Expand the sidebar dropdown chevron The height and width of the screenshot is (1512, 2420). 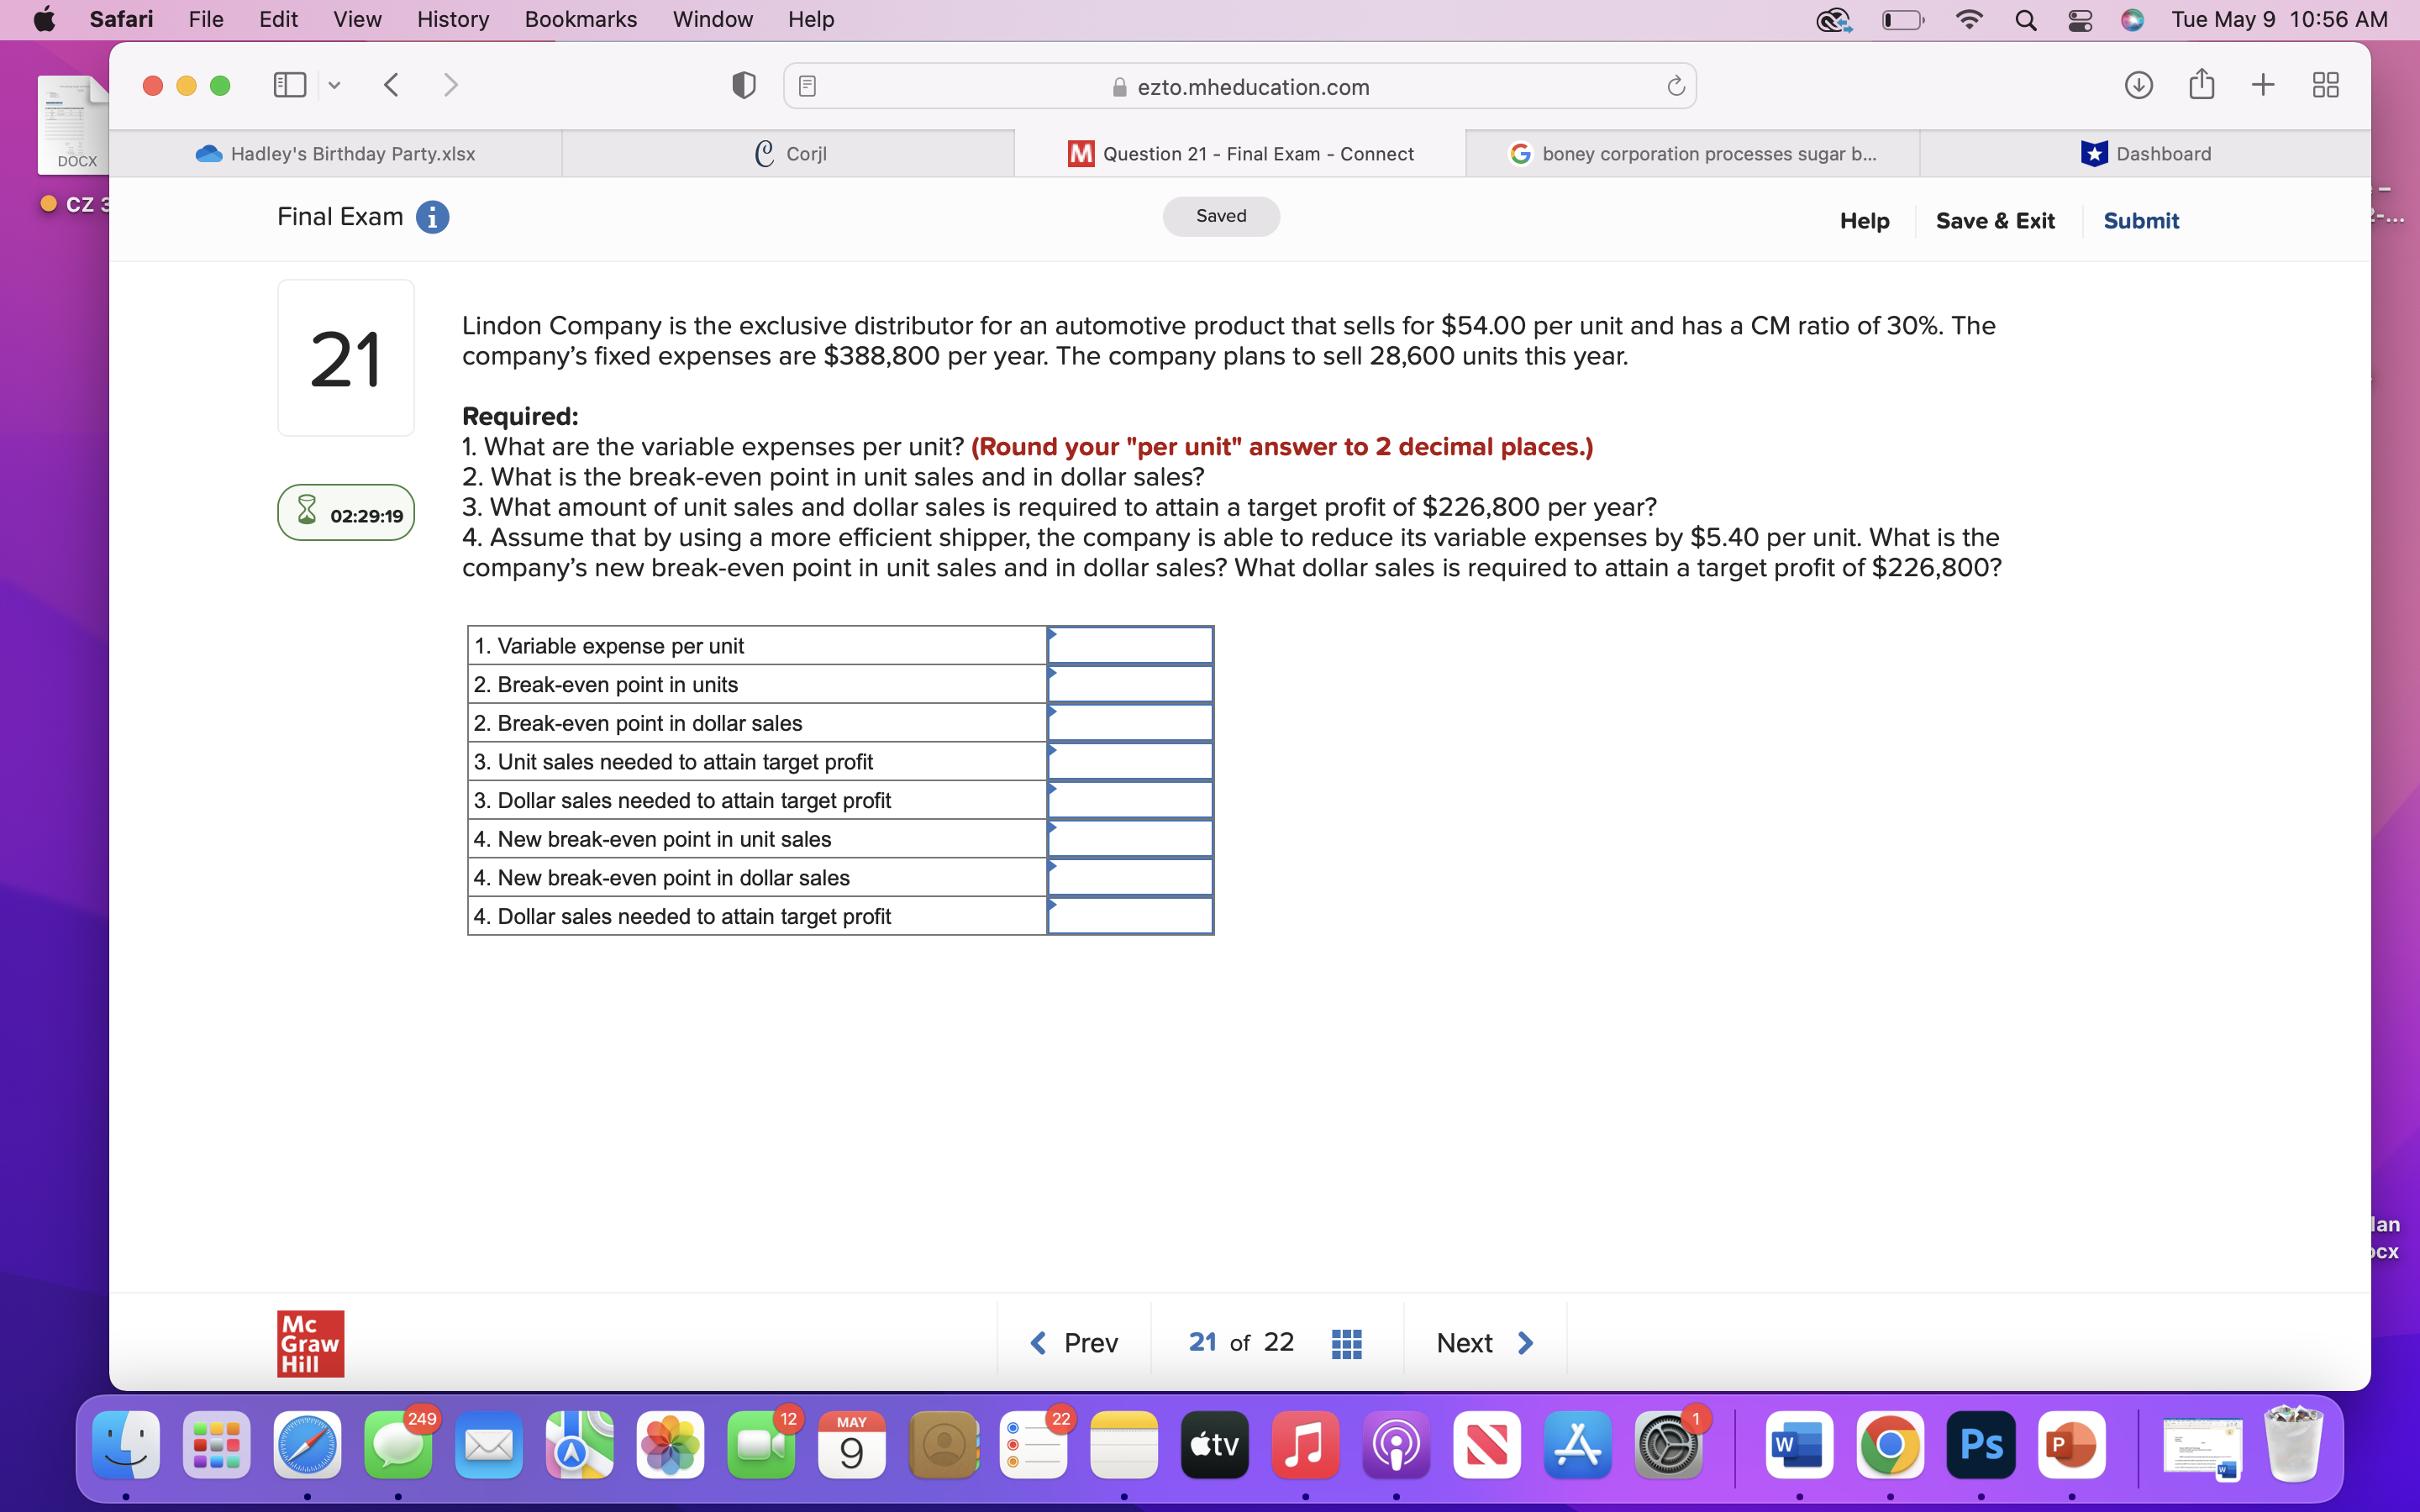(334, 85)
